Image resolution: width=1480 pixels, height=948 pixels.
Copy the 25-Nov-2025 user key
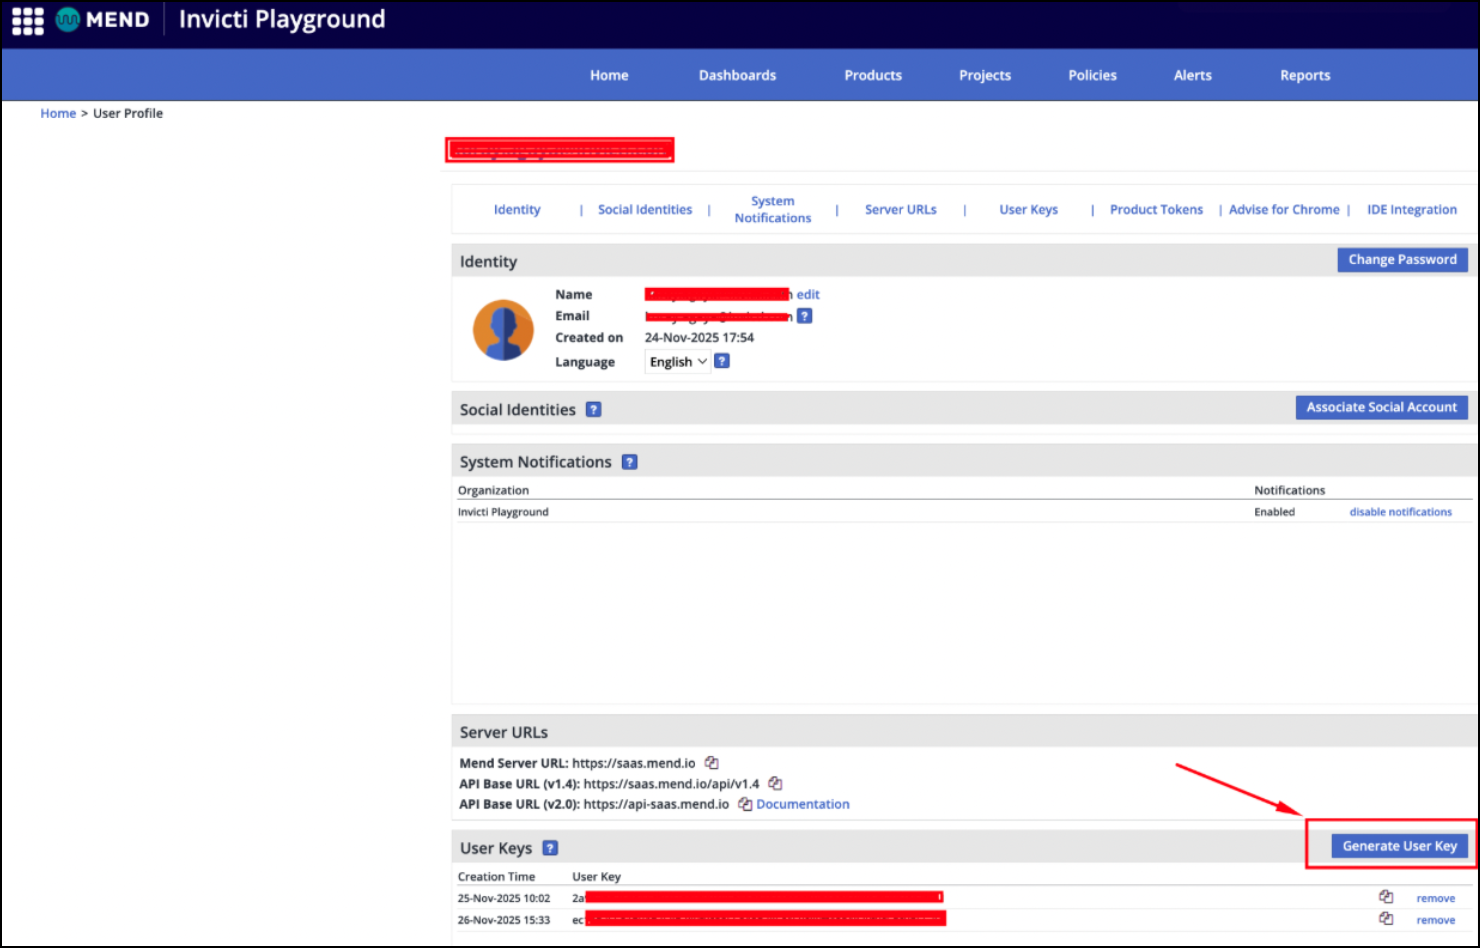click(1386, 897)
